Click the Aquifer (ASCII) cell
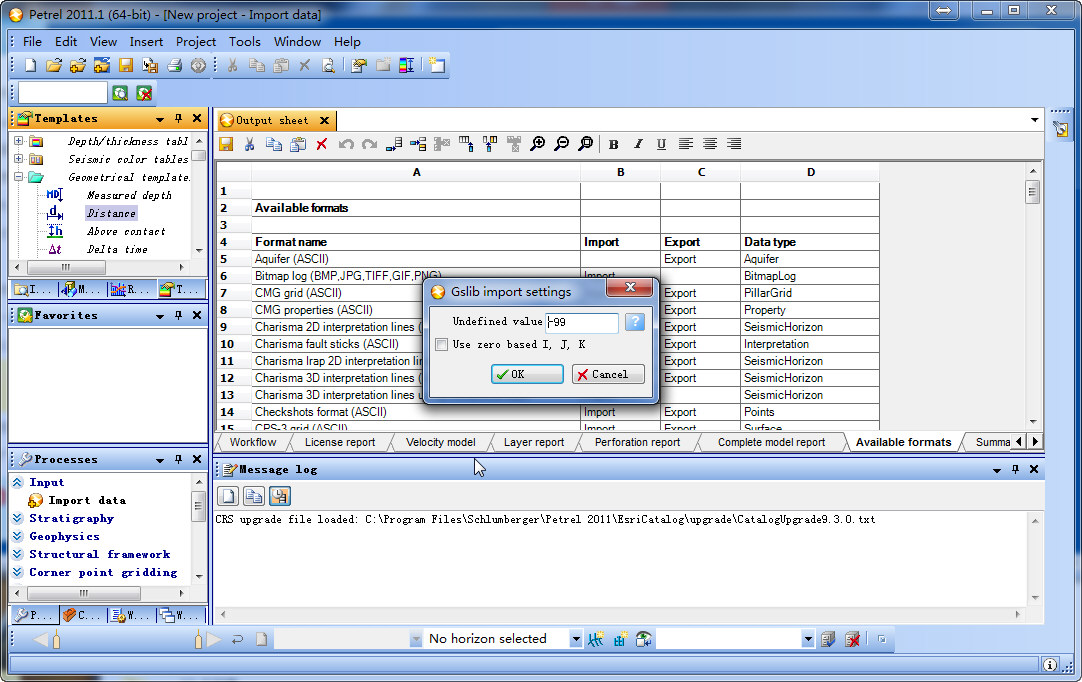This screenshot has width=1082, height=682. pyautogui.click(x=416, y=259)
